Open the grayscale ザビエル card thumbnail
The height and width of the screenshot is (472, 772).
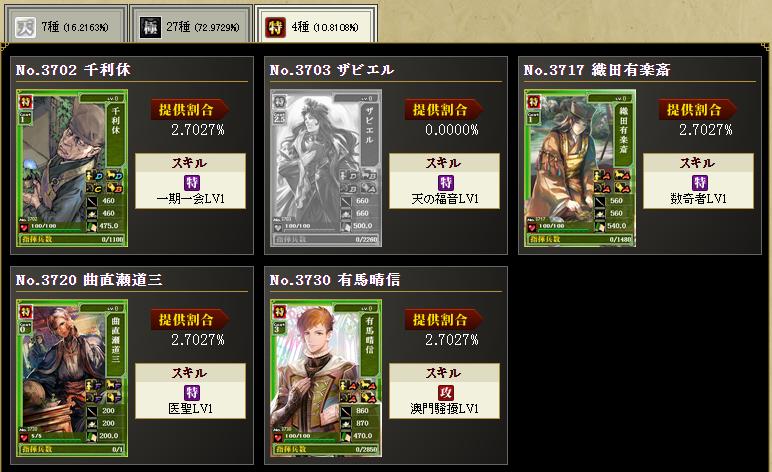pyautogui.click(x=326, y=168)
